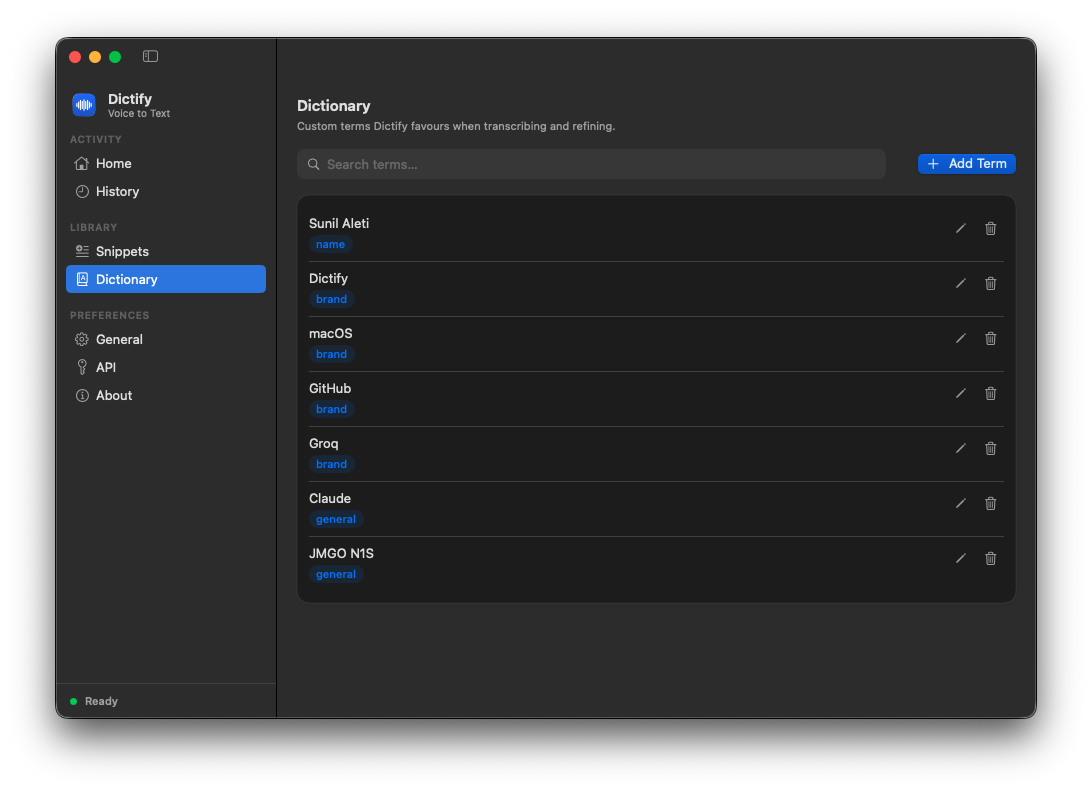Screen dimensions: 1092x792
Task: Edit the Dictify dictionary term
Action: (960, 284)
